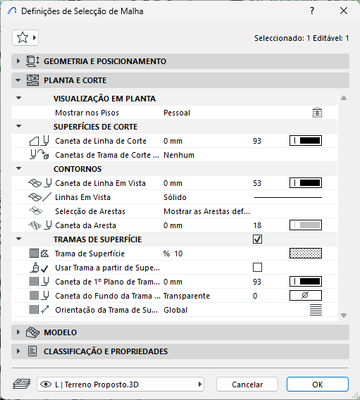Open the solid line type preview for Linhas Em Vista
360x400 pixels.
point(288,197)
